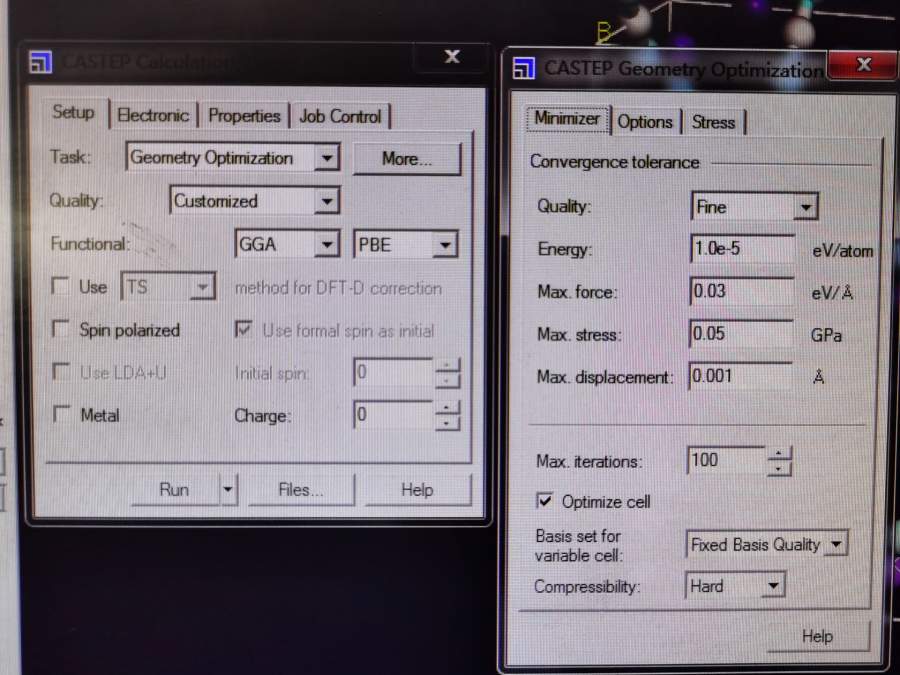Click the CASTEP Calculation window title icon
Viewport: 900px width, 675px height.
[x=41, y=62]
